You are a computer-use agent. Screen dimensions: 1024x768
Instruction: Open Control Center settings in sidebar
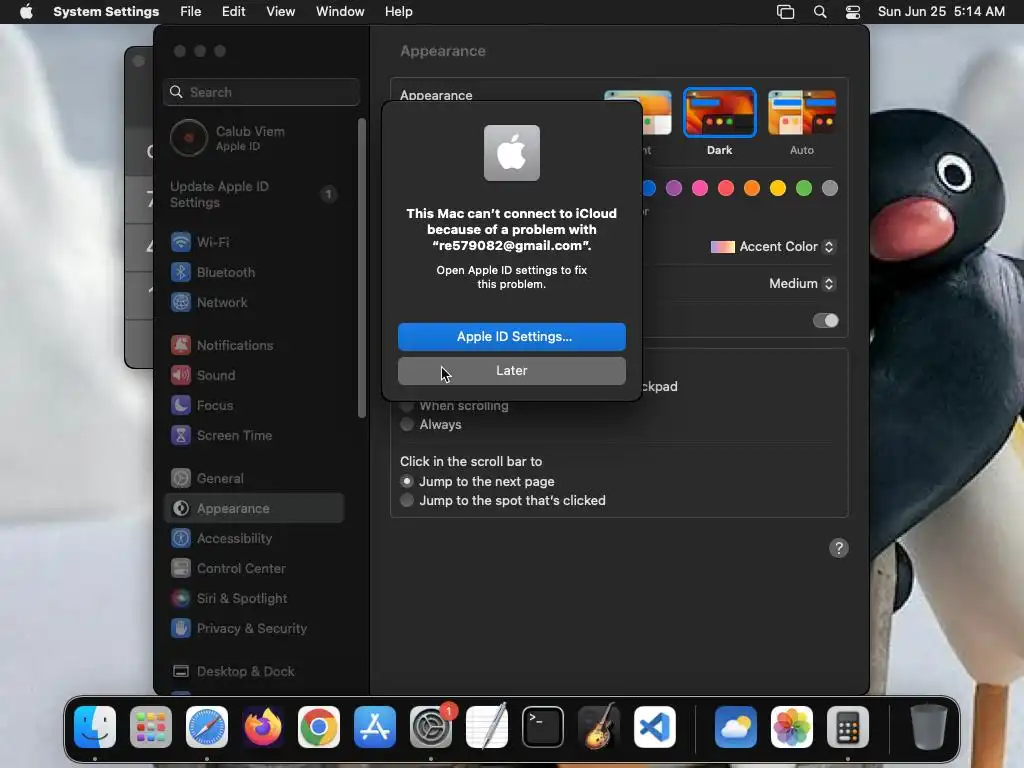pyautogui.click(x=254, y=569)
